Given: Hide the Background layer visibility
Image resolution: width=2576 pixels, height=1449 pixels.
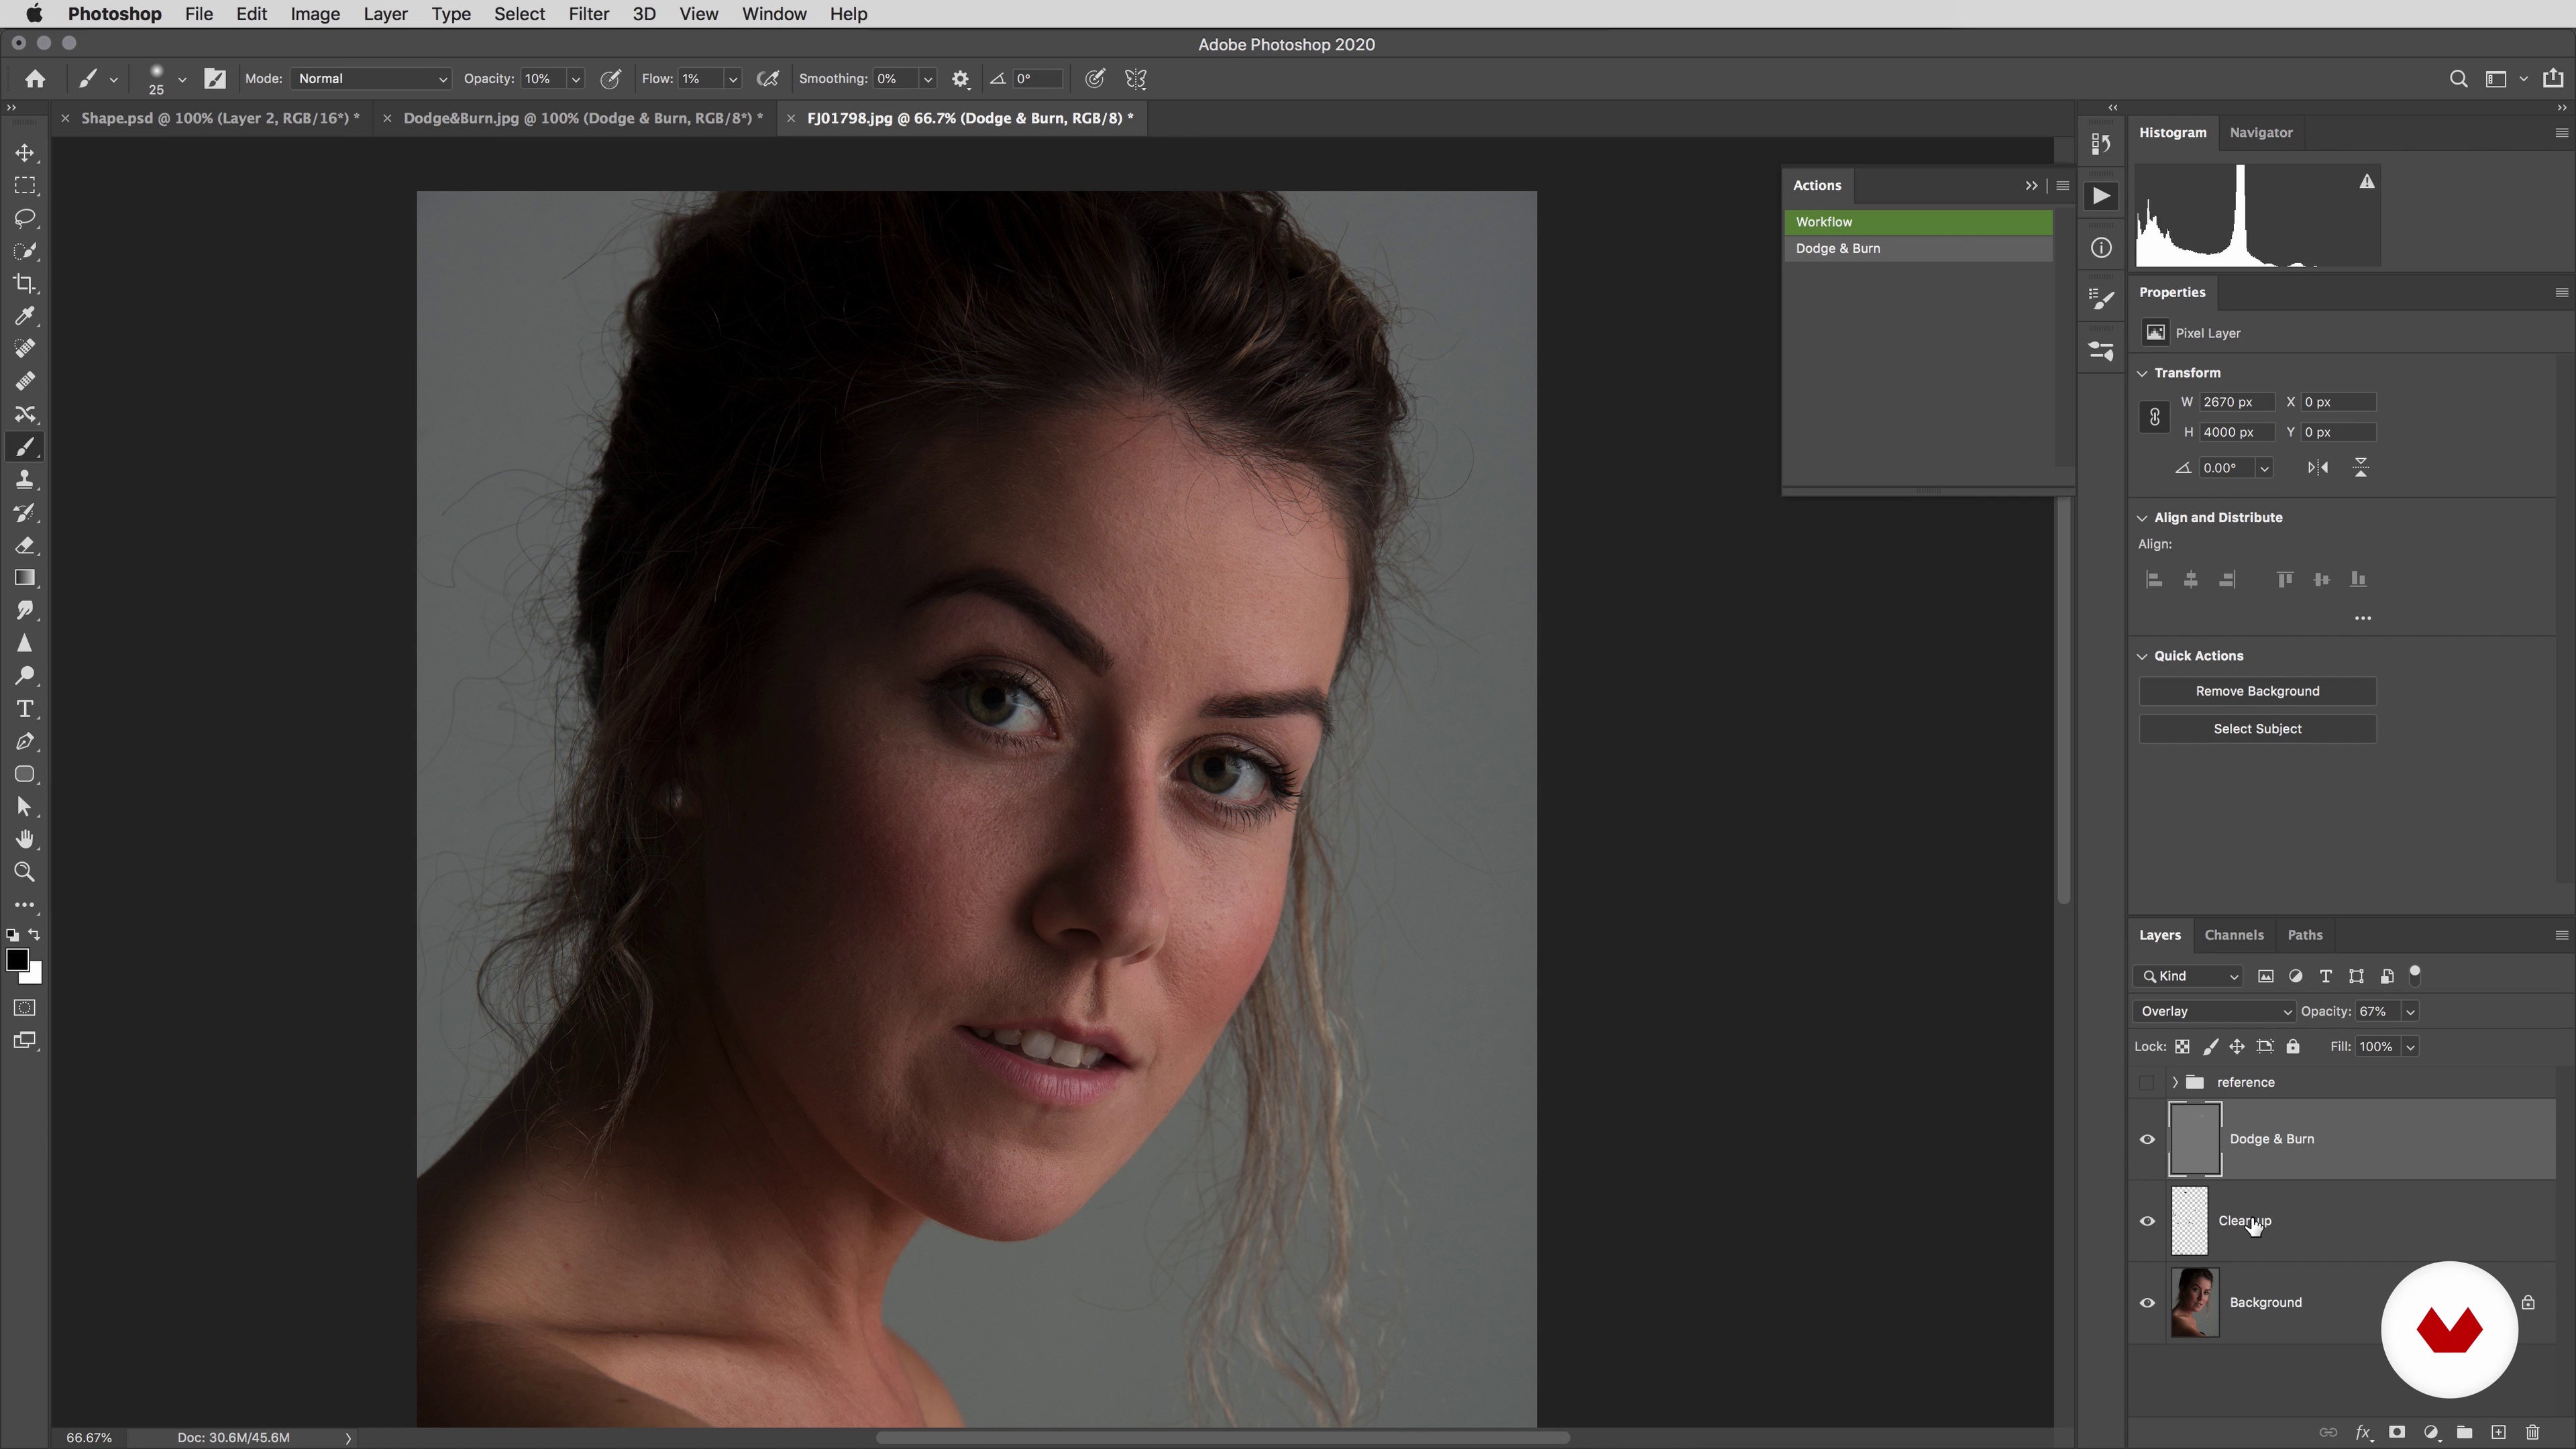Looking at the screenshot, I should (x=2147, y=1302).
